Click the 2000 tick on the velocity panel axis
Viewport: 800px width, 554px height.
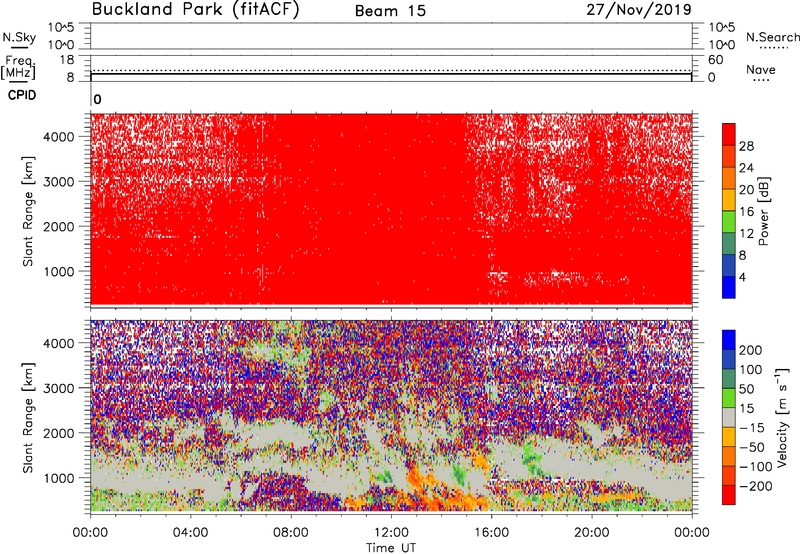tap(59, 433)
